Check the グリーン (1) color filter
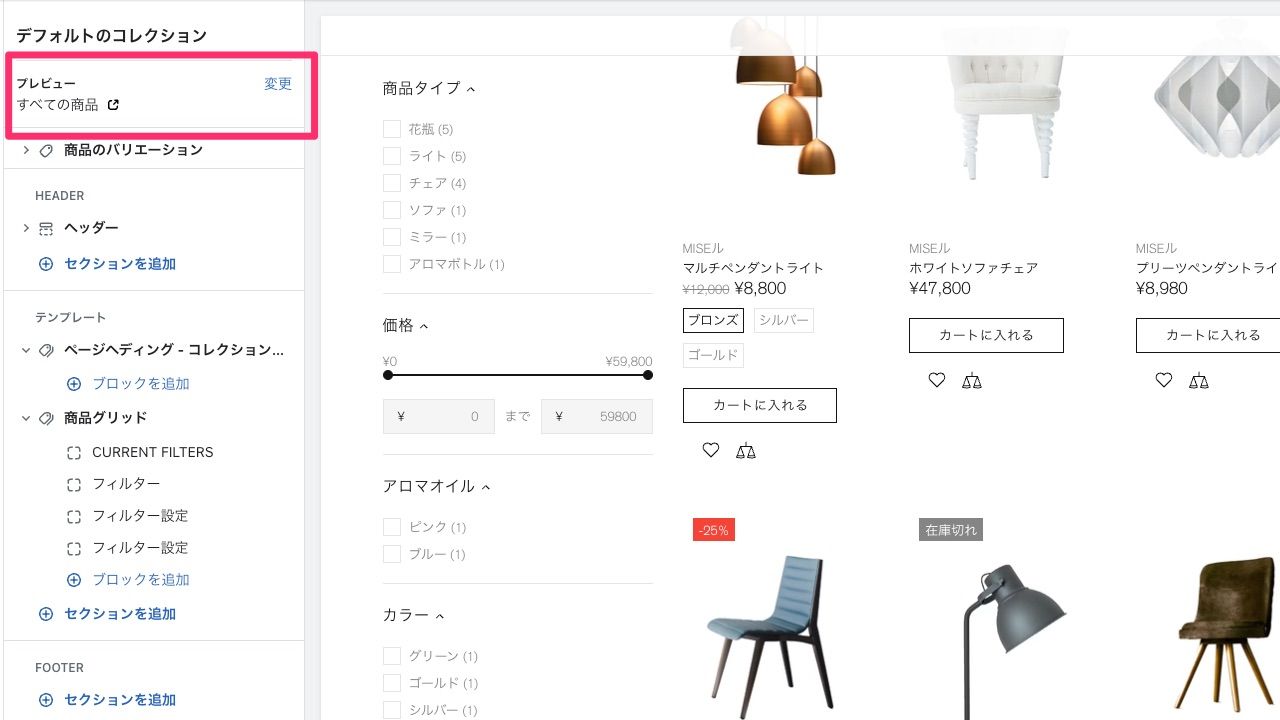Image resolution: width=1280 pixels, height=720 pixels. 392,656
